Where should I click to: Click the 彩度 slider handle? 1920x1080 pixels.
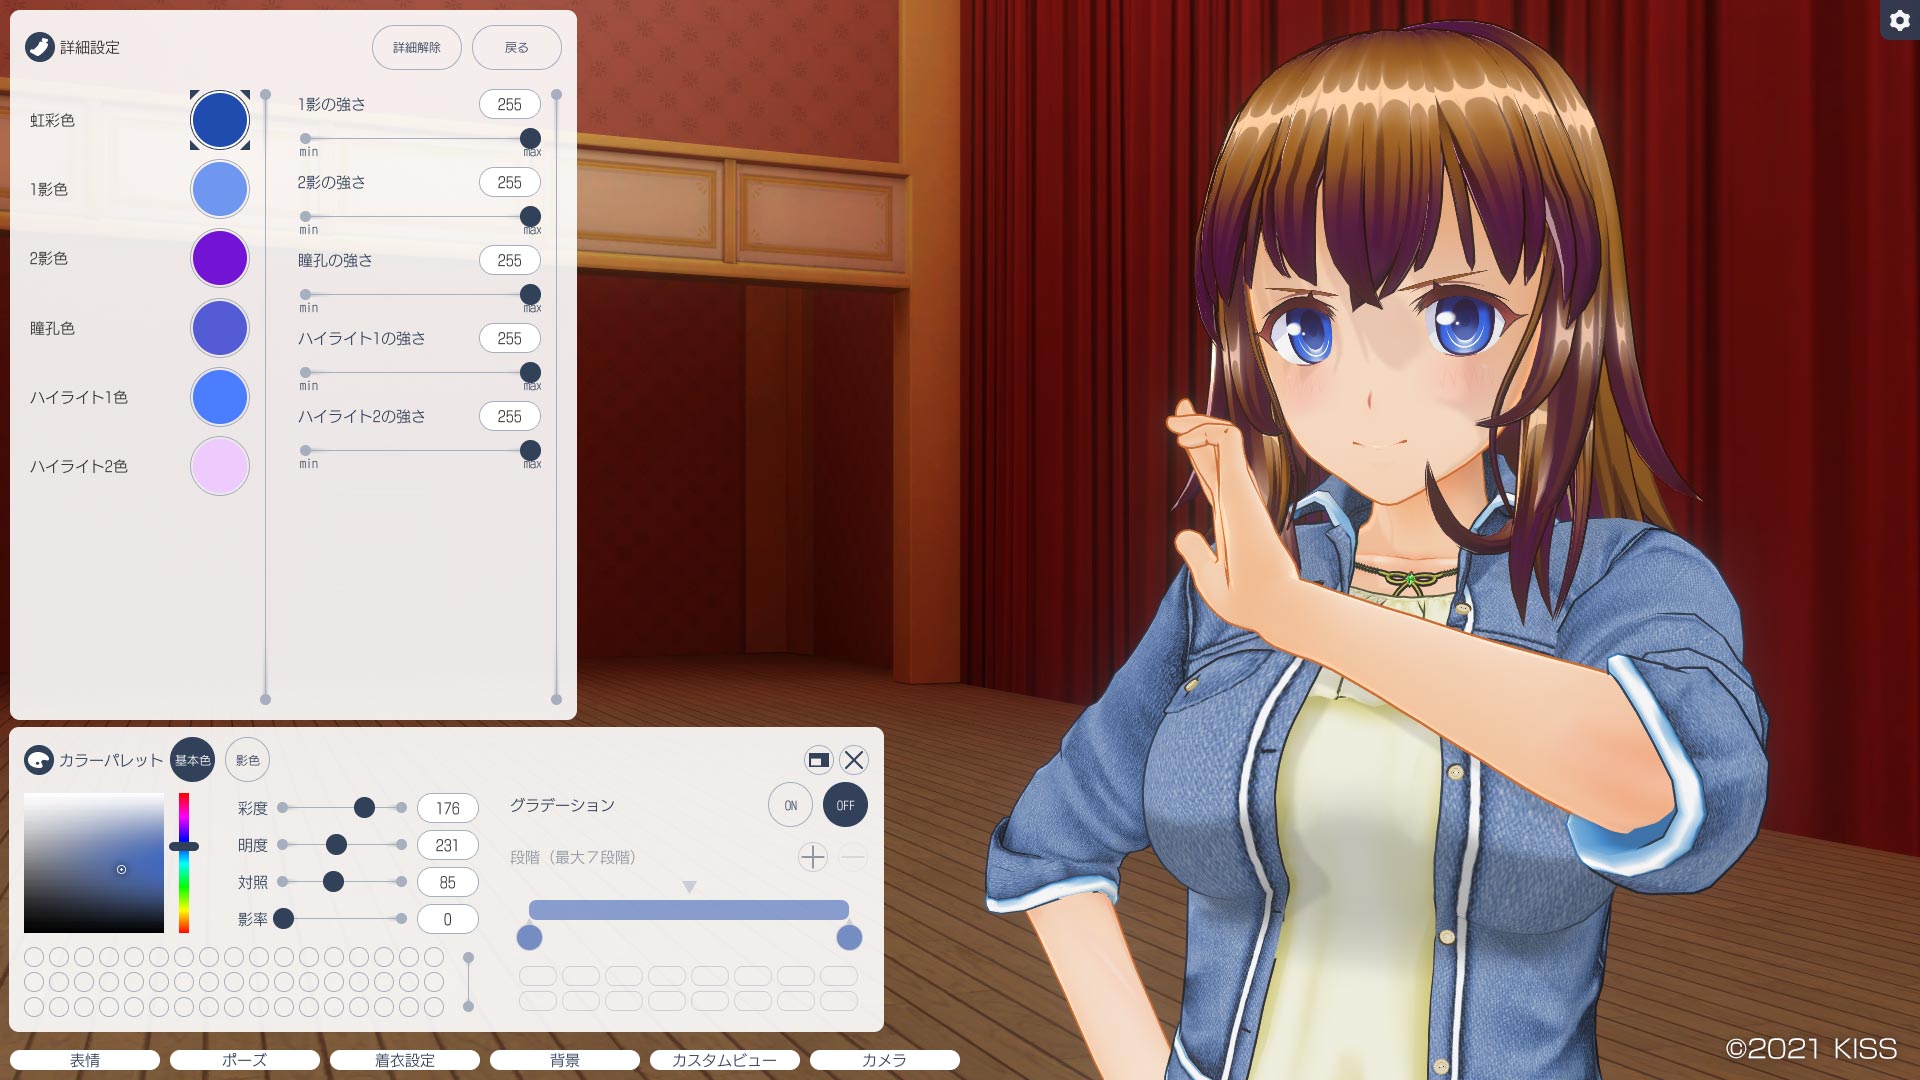pyautogui.click(x=365, y=807)
